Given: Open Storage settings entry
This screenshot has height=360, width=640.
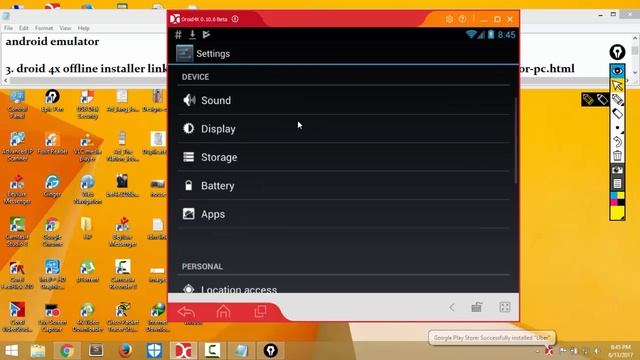Looking at the screenshot, I should 344,157.
